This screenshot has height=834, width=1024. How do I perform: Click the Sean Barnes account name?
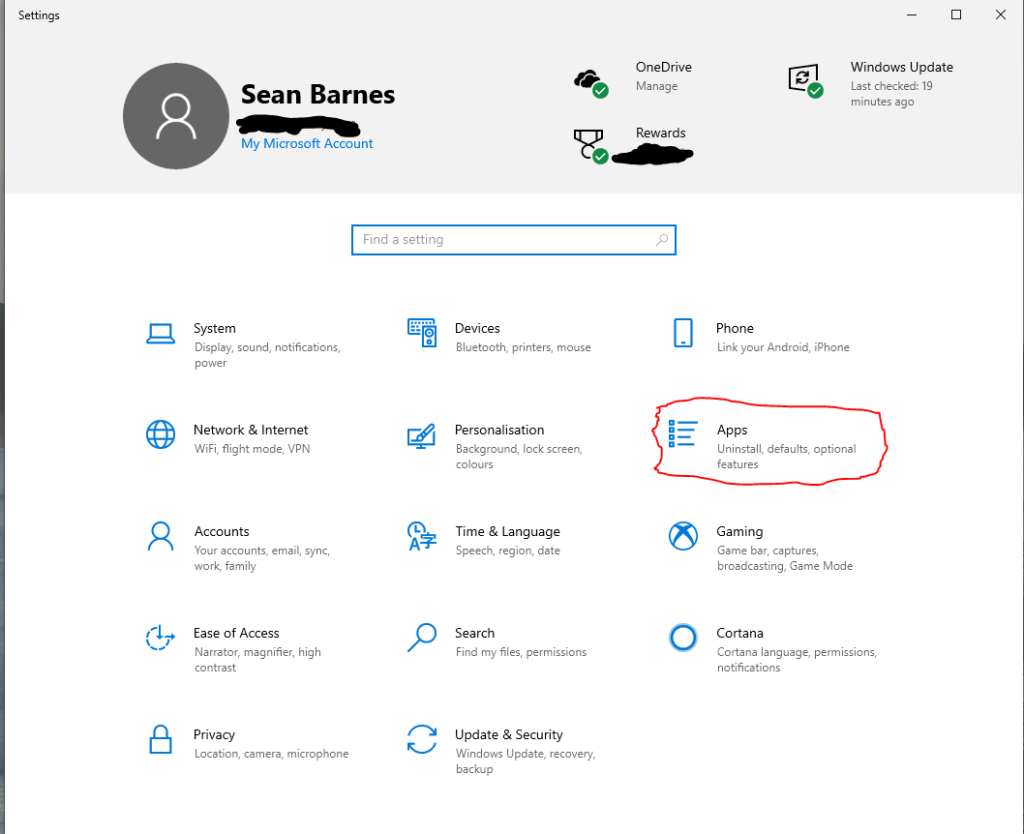pyautogui.click(x=317, y=95)
